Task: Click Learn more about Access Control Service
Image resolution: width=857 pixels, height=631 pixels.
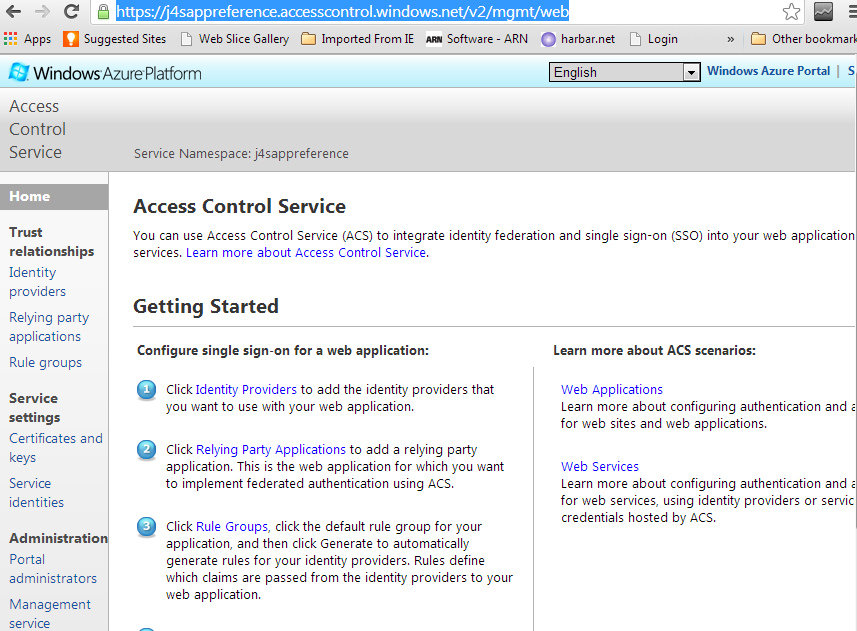Action: click(x=306, y=253)
